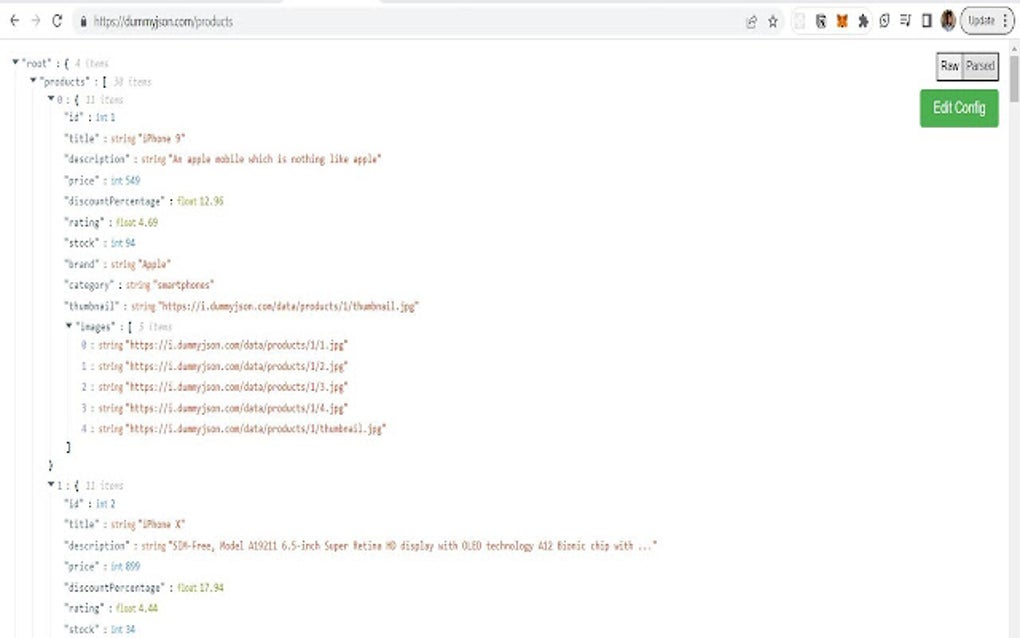This screenshot has width=1020, height=638.
Task: Click description "An apple mobile which is nothing like apple"
Action: tap(275, 159)
